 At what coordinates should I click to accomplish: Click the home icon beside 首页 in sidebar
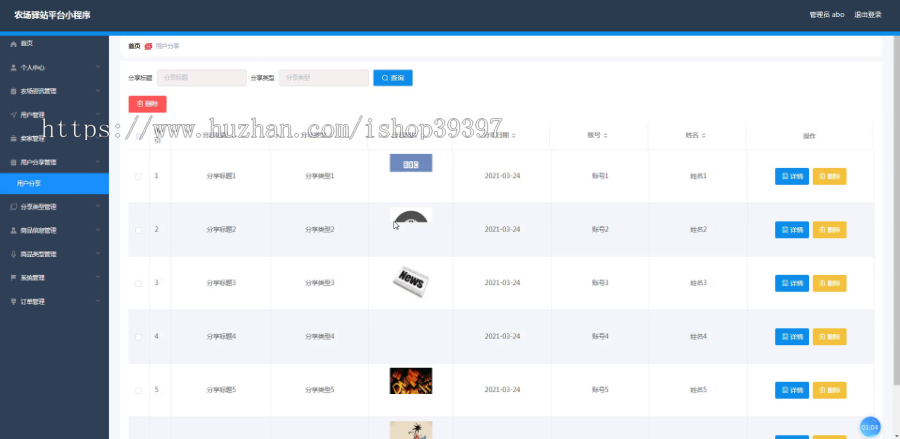(13, 44)
